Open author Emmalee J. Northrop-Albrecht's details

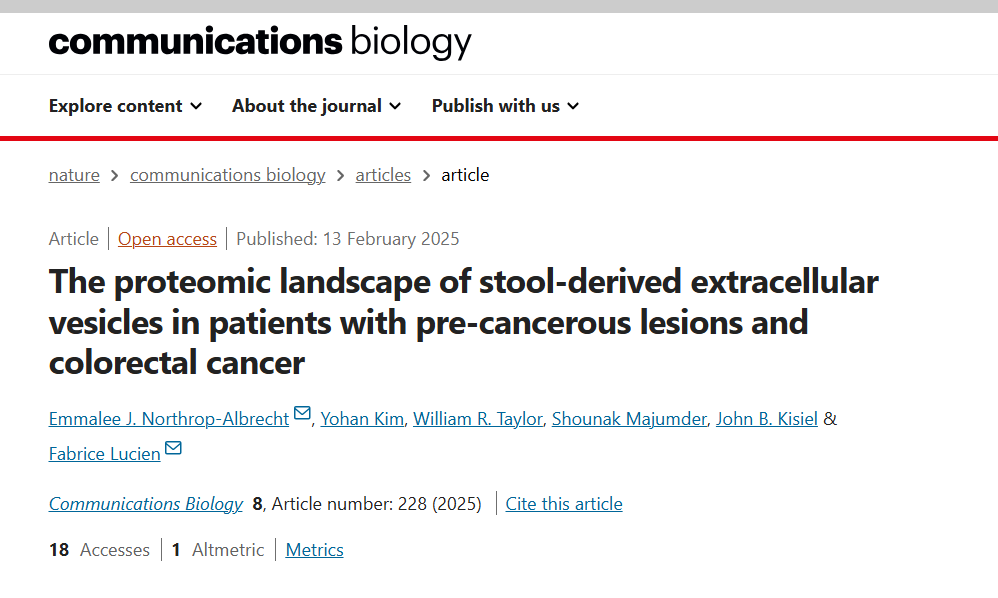(x=169, y=419)
